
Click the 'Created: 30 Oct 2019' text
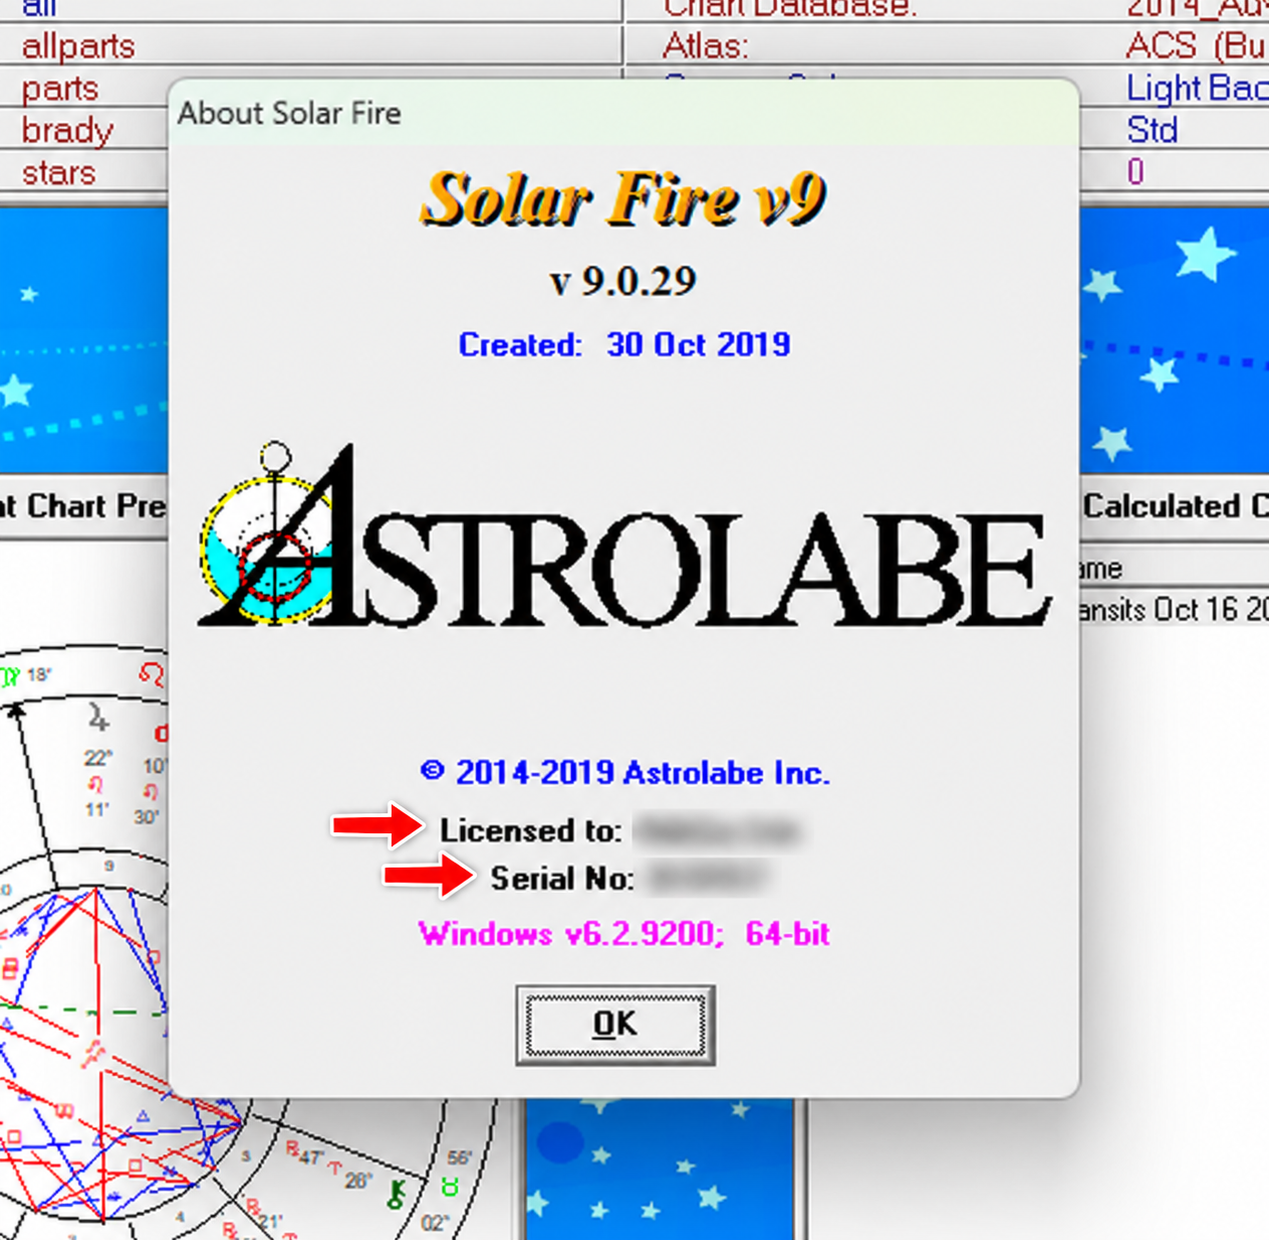tap(624, 345)
